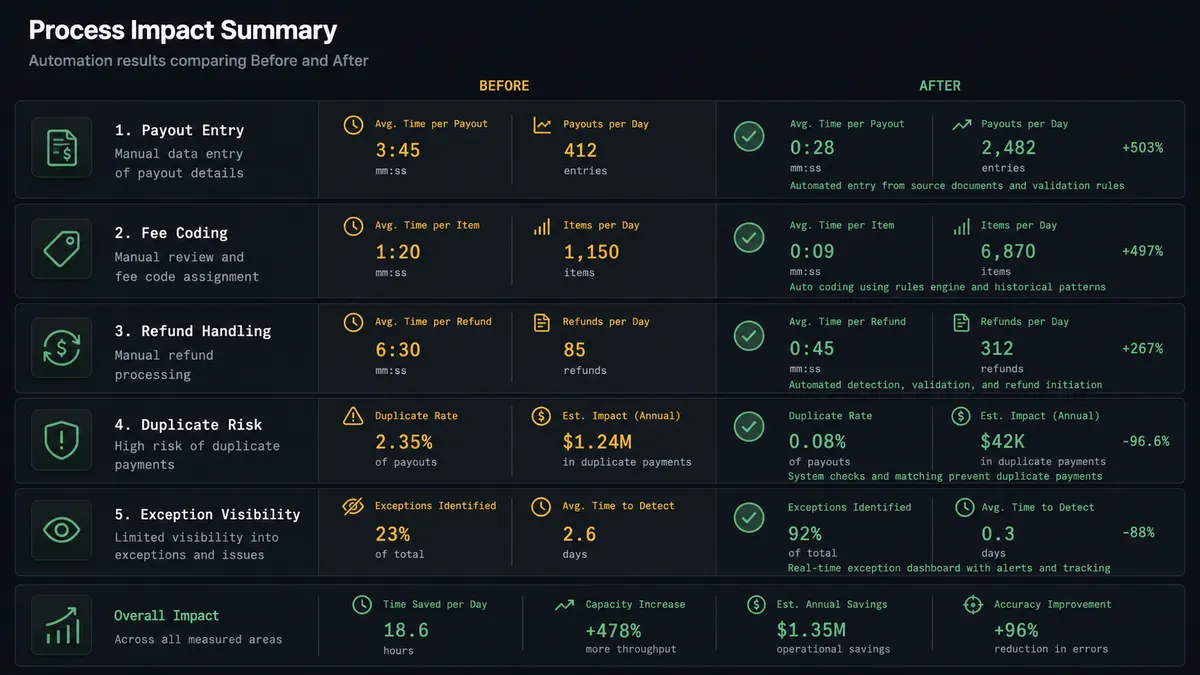Click the Process Impact Summary title
The image size is (1200, 675).
183,30
